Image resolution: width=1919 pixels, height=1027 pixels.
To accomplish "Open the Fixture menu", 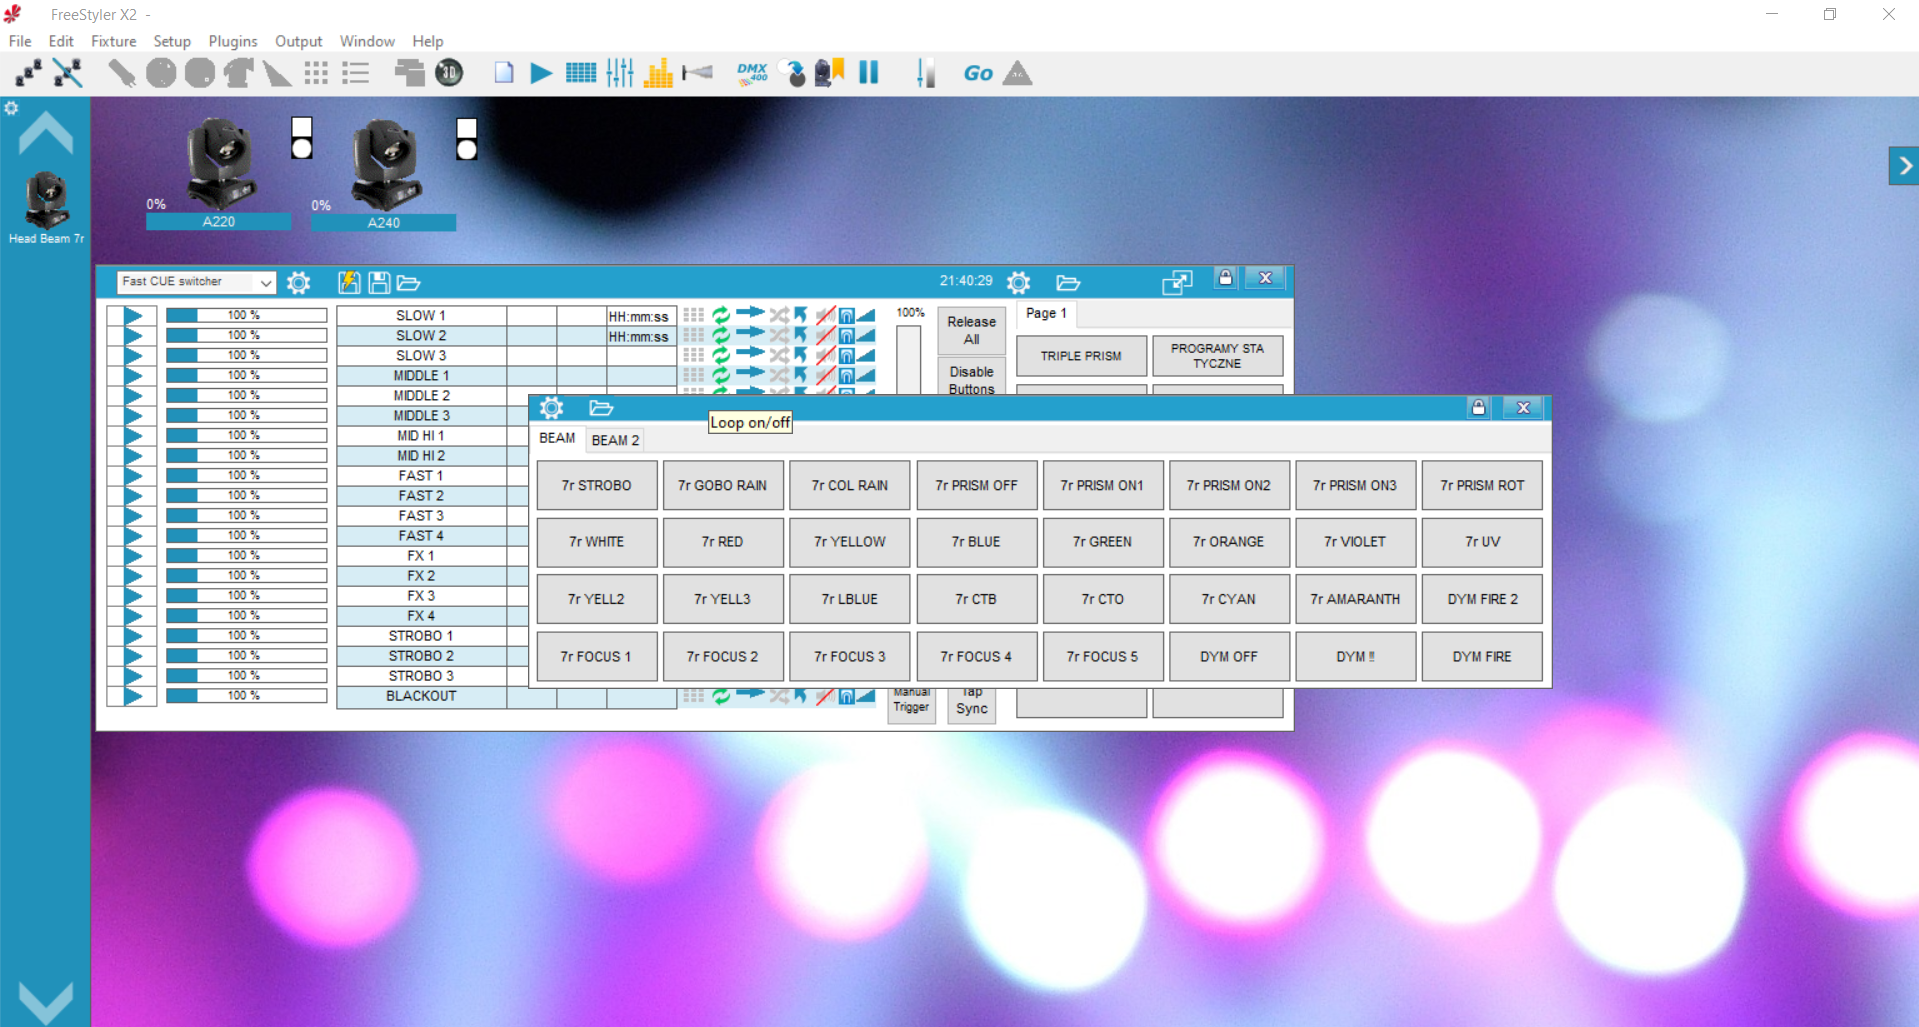I will (x=113, y=41).
